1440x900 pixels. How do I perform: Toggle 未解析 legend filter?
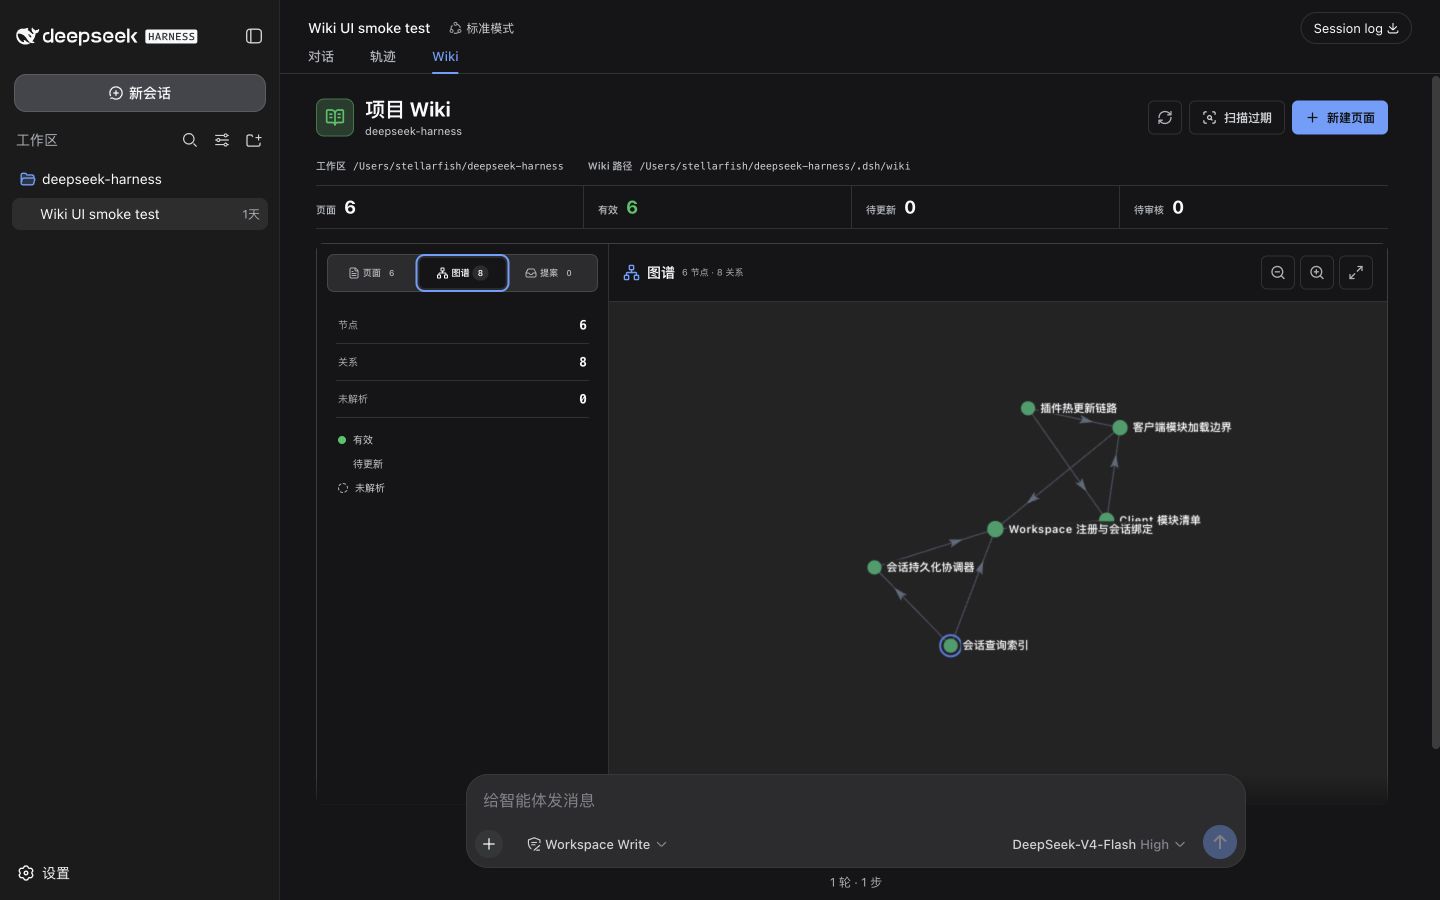point(361,488)
